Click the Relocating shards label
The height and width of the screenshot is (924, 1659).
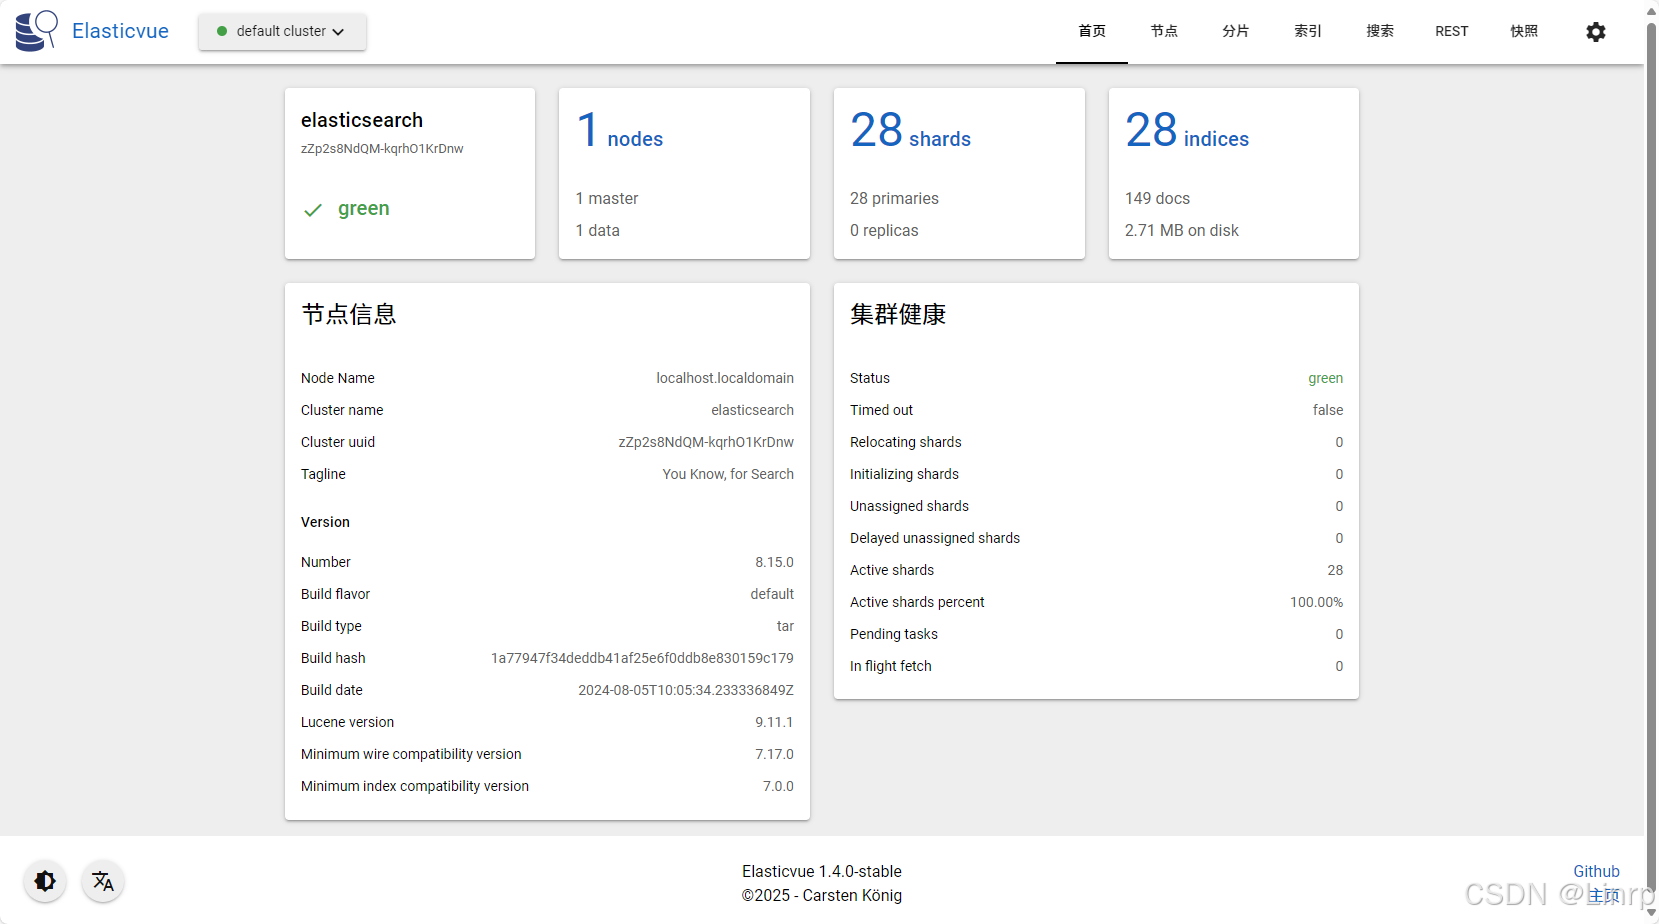coord(906,442)
